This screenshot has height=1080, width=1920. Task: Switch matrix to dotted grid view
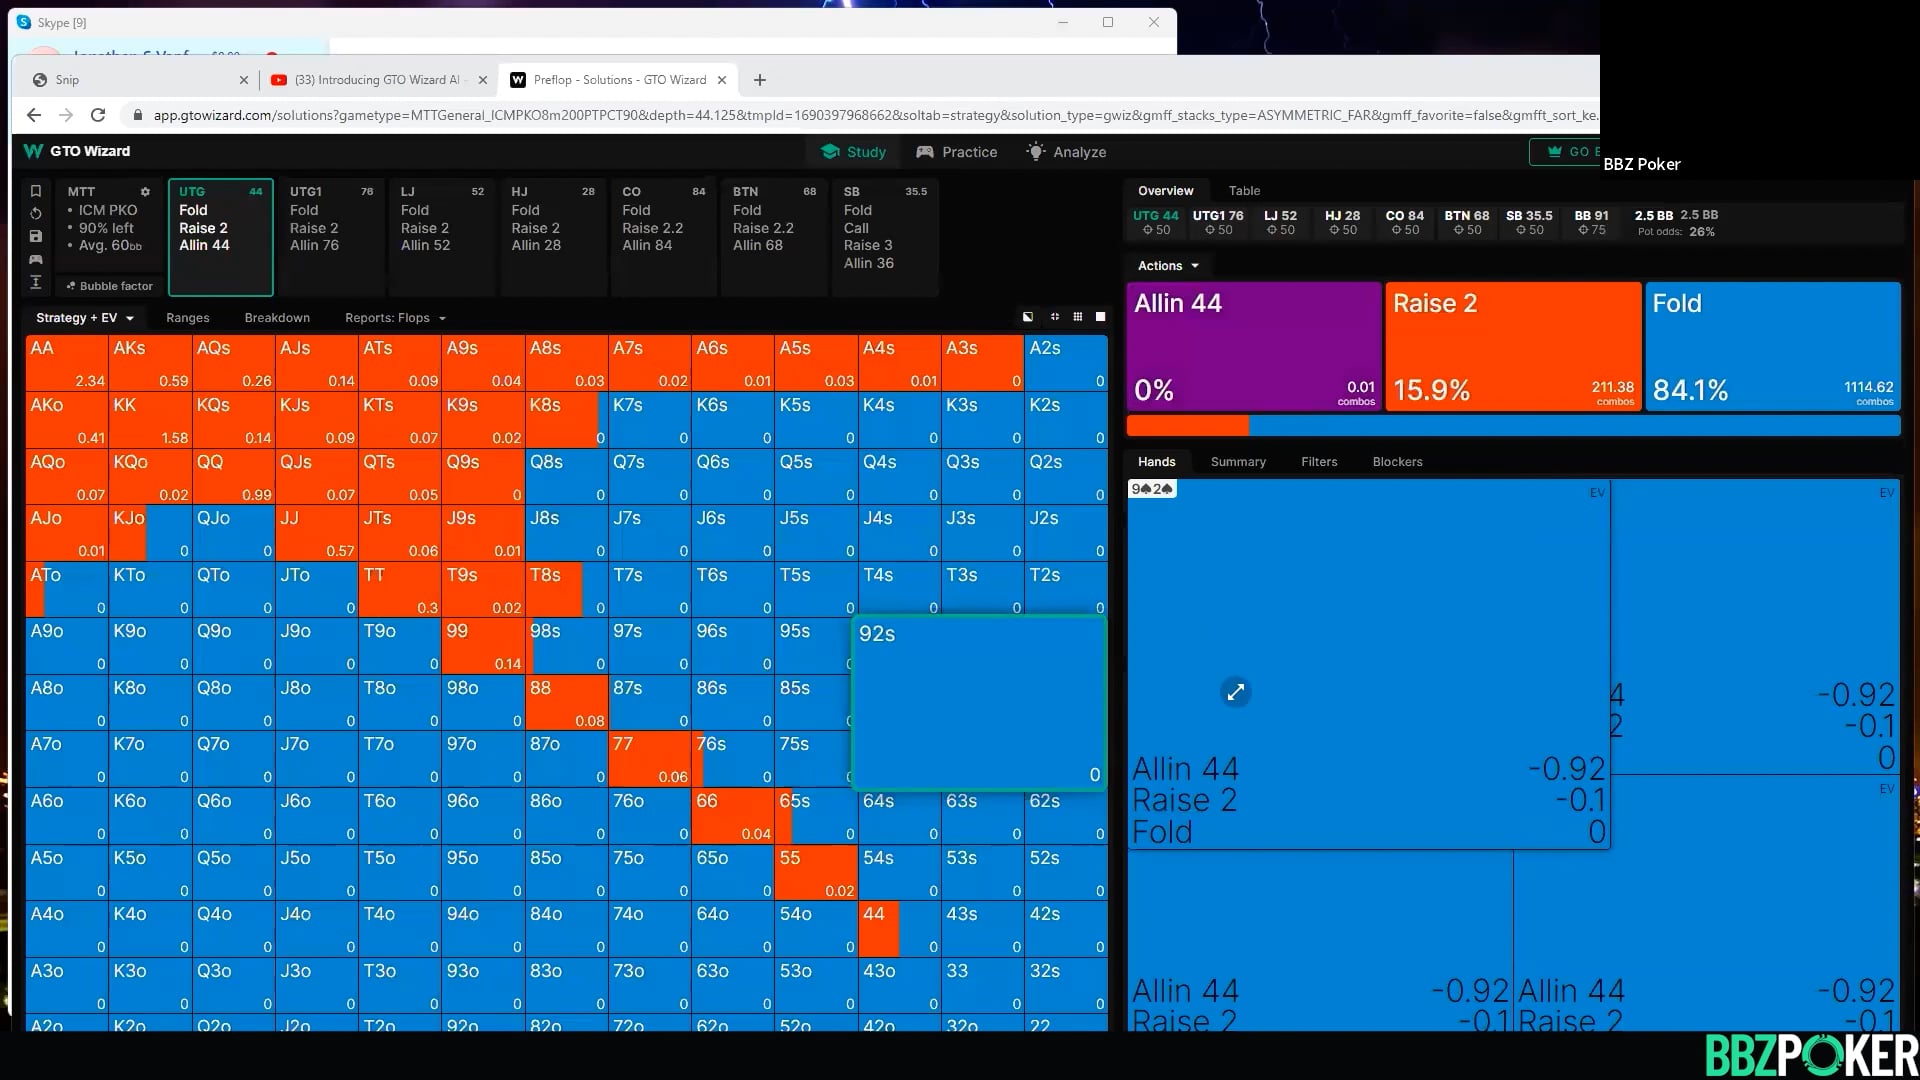pos(1077,317)
